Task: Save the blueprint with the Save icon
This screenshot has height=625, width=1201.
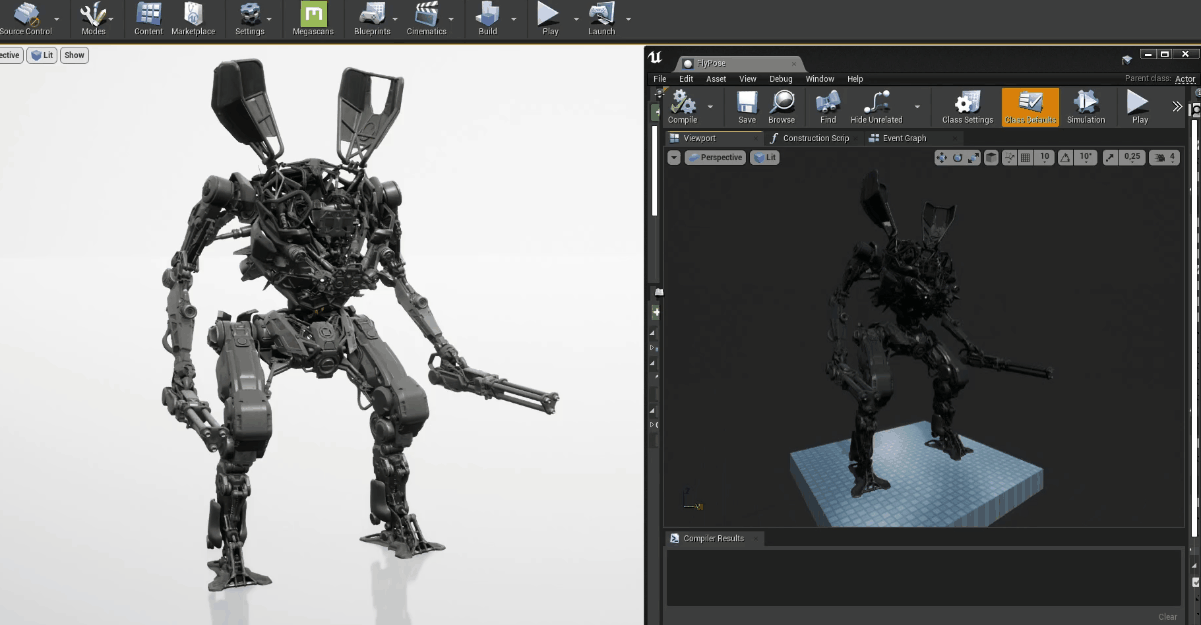Action: 746,103
